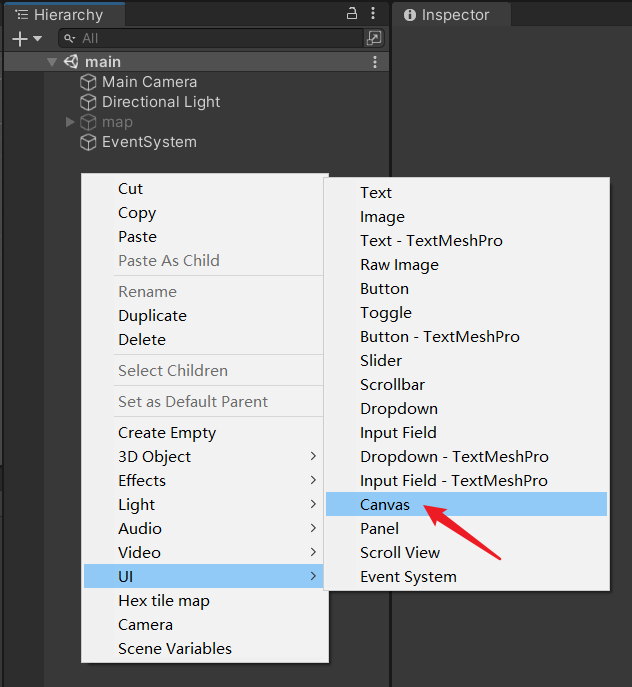Choose Paste from the context menu
This screenshot has height=687, width=632.
(204, 237)
